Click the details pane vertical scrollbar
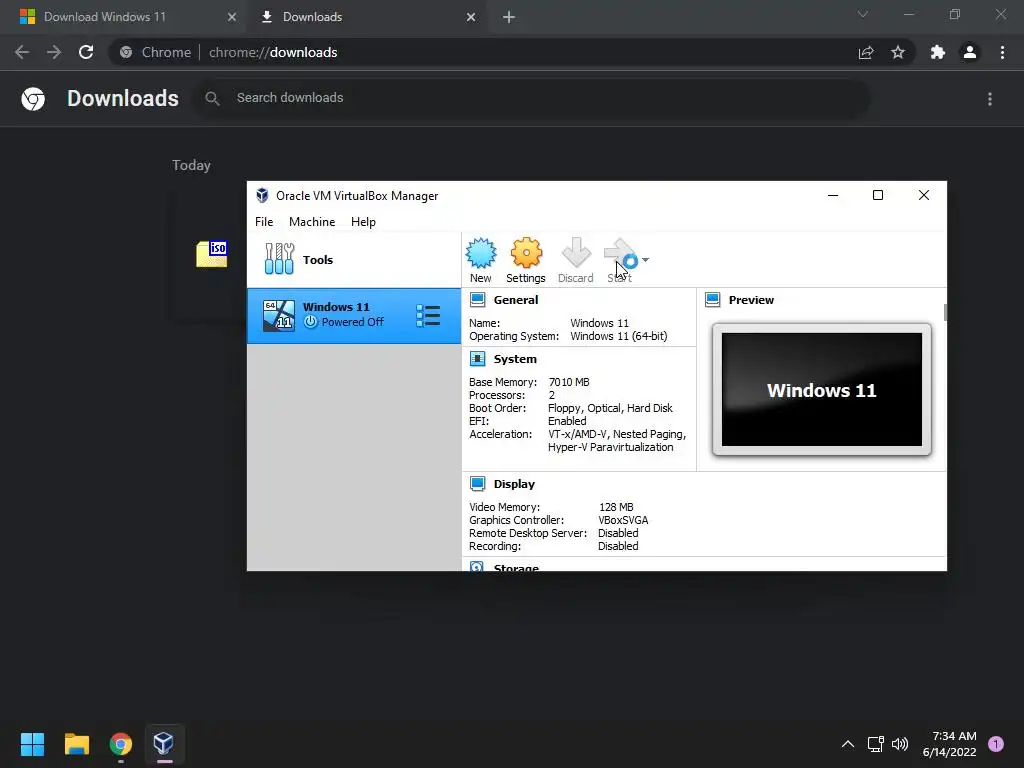The image size is (1024, 768). click(944, 312)
